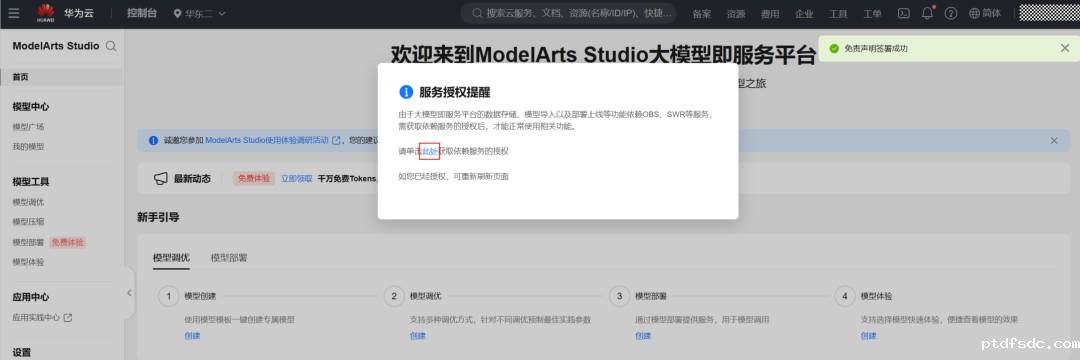Click 创建 under step 4 模型体验

(x=868, y=336)
